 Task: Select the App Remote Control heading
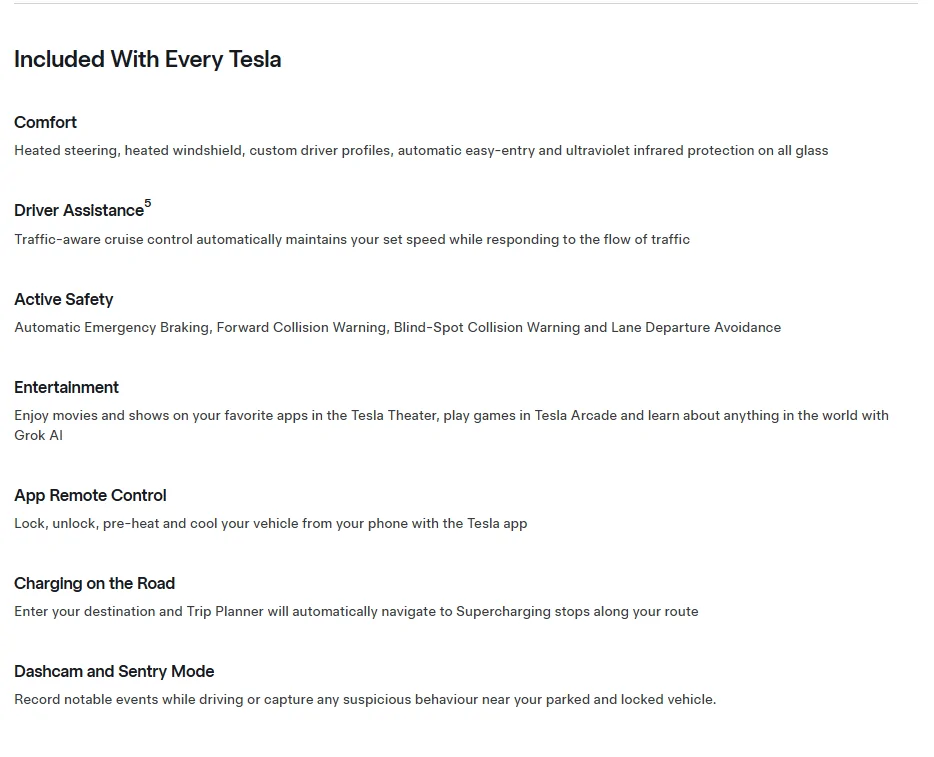90,496
